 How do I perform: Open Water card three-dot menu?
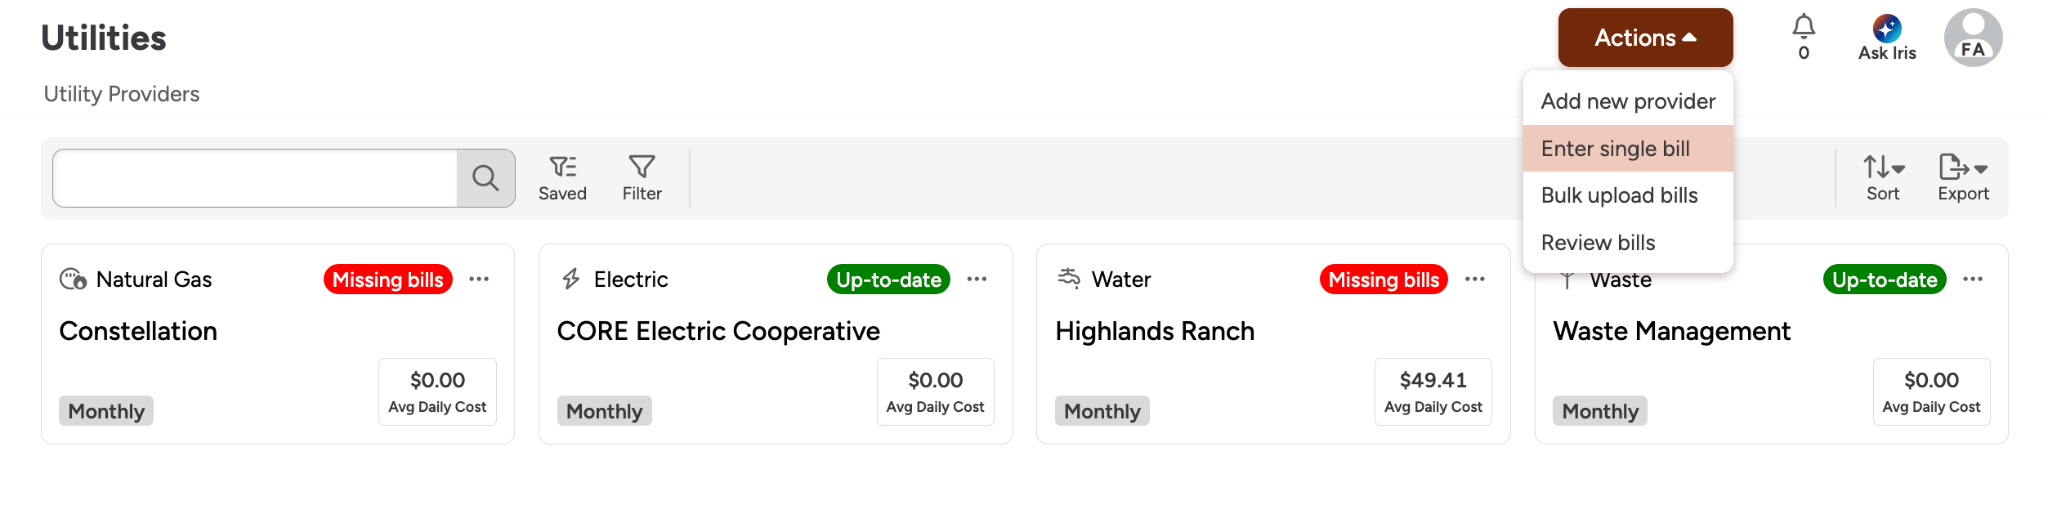(x=1475, y=279)
